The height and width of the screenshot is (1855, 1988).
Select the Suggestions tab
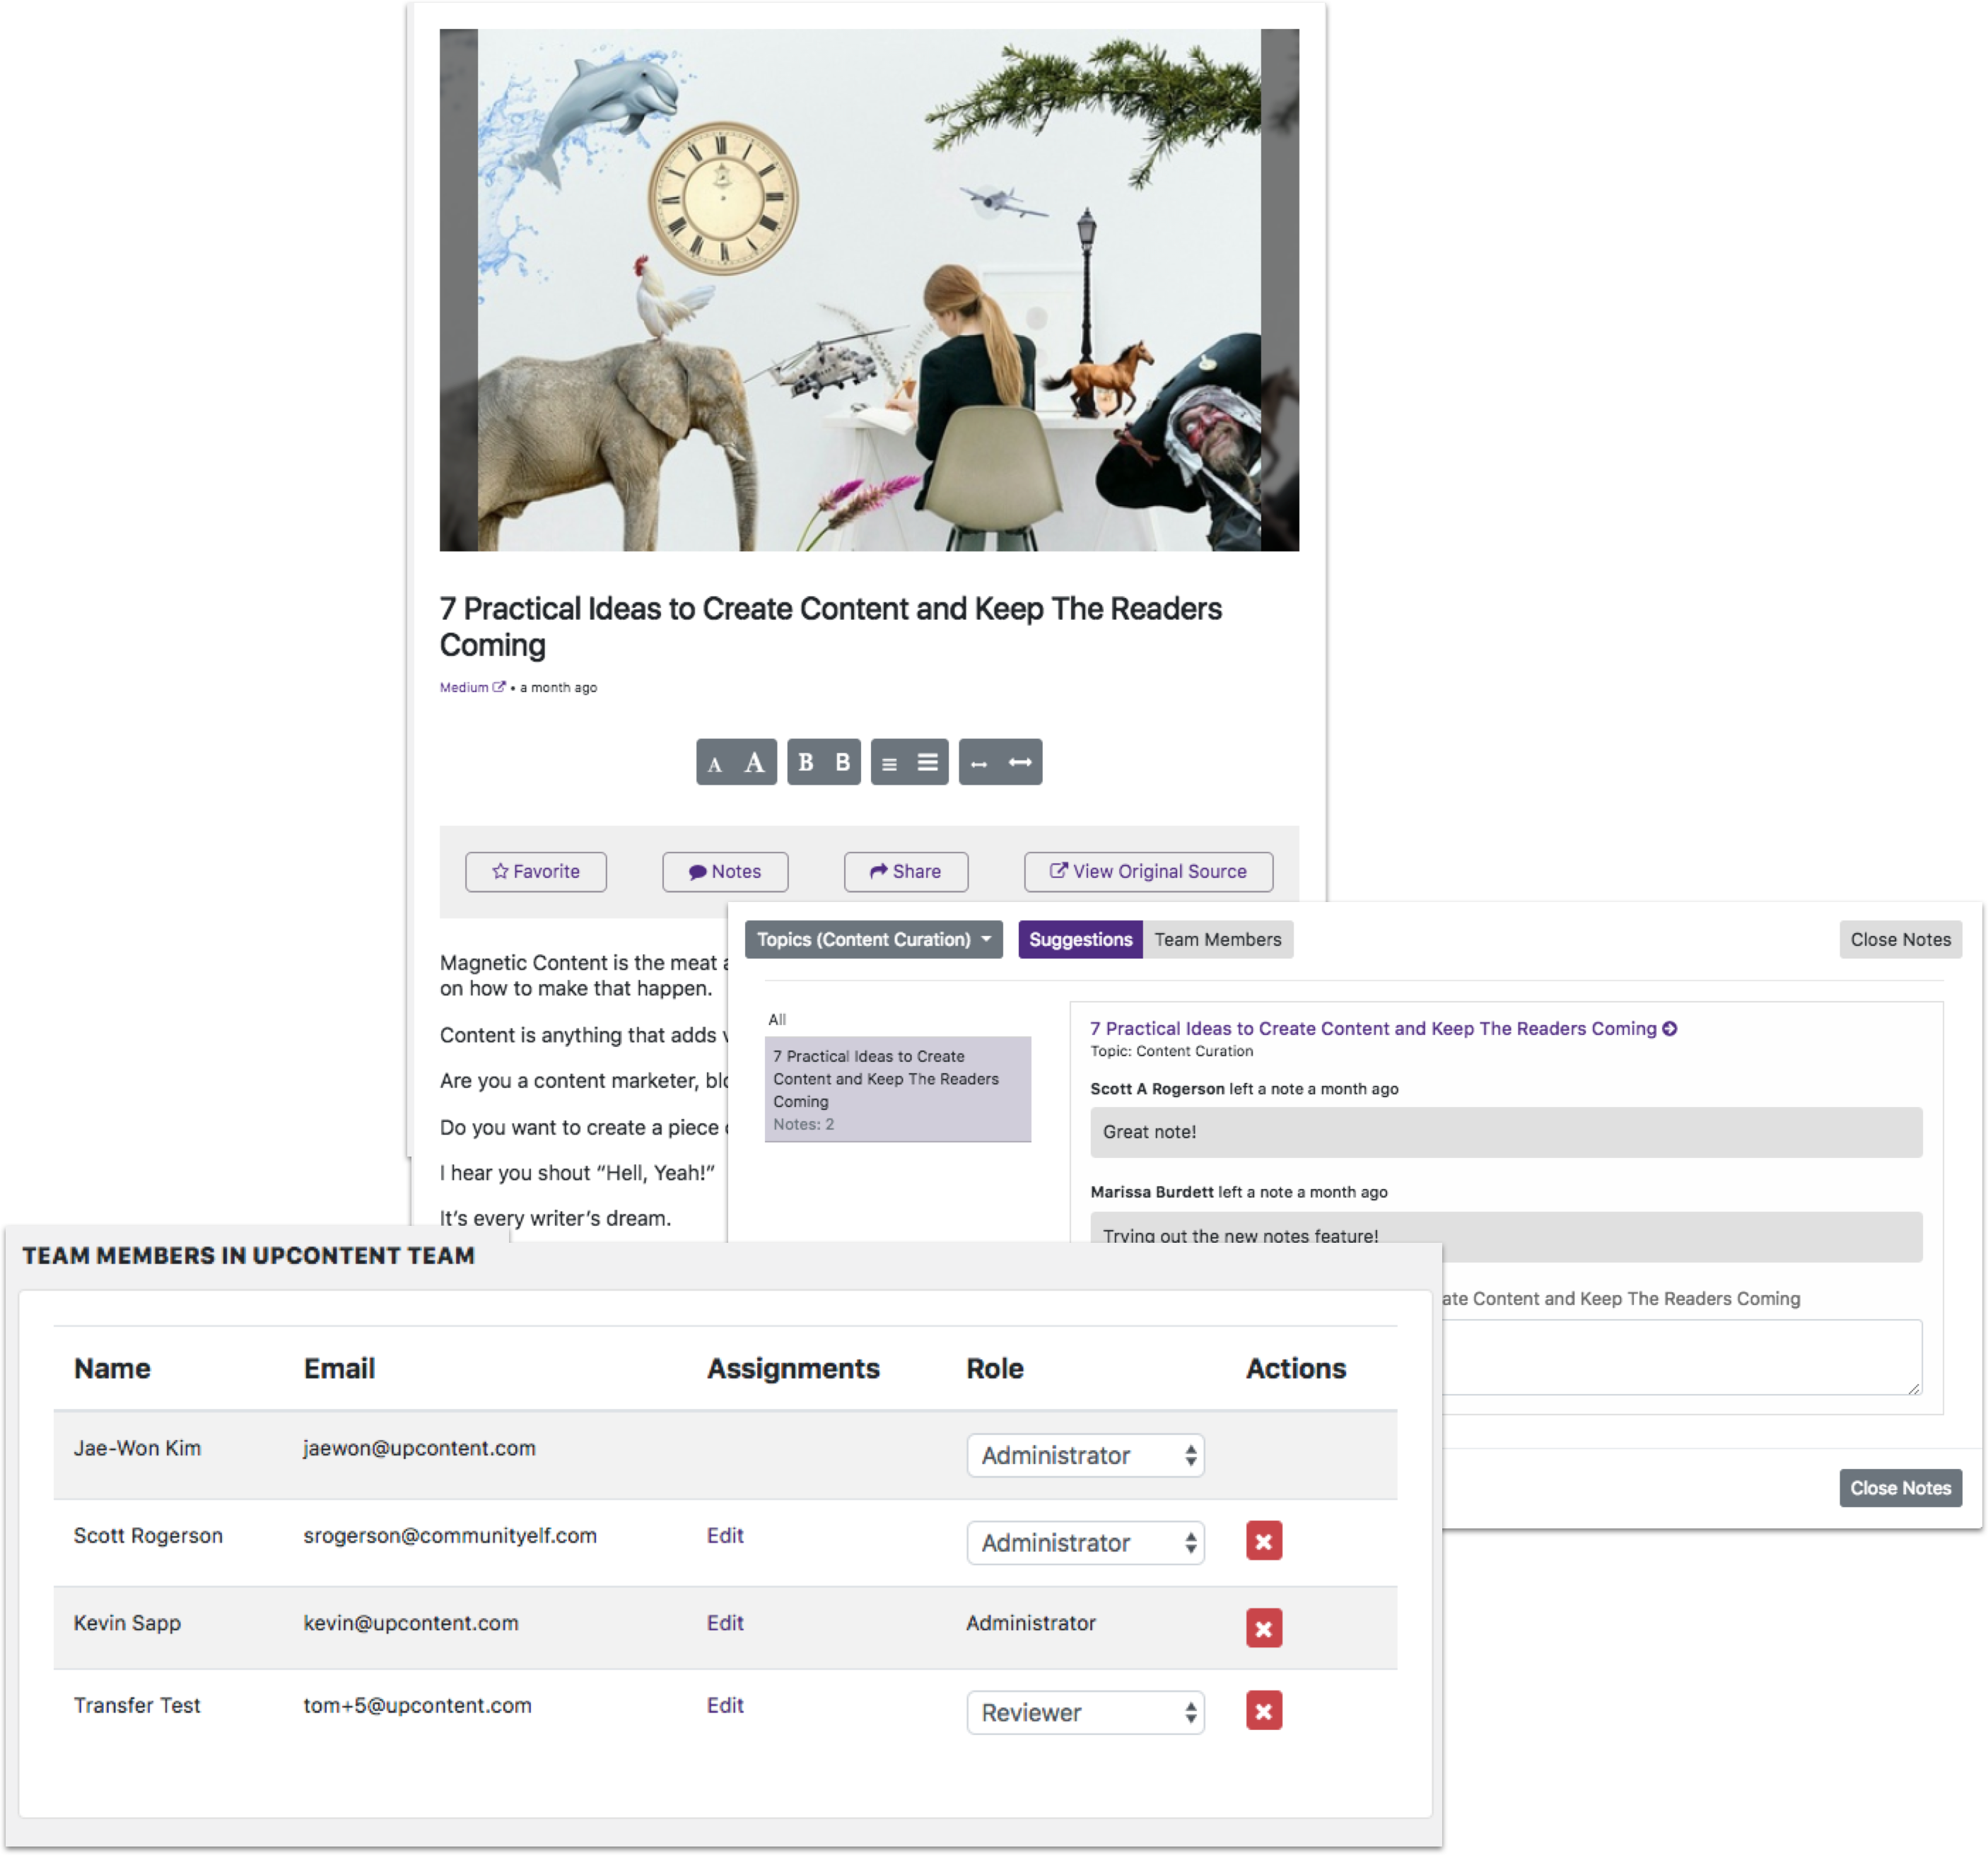1080,939
